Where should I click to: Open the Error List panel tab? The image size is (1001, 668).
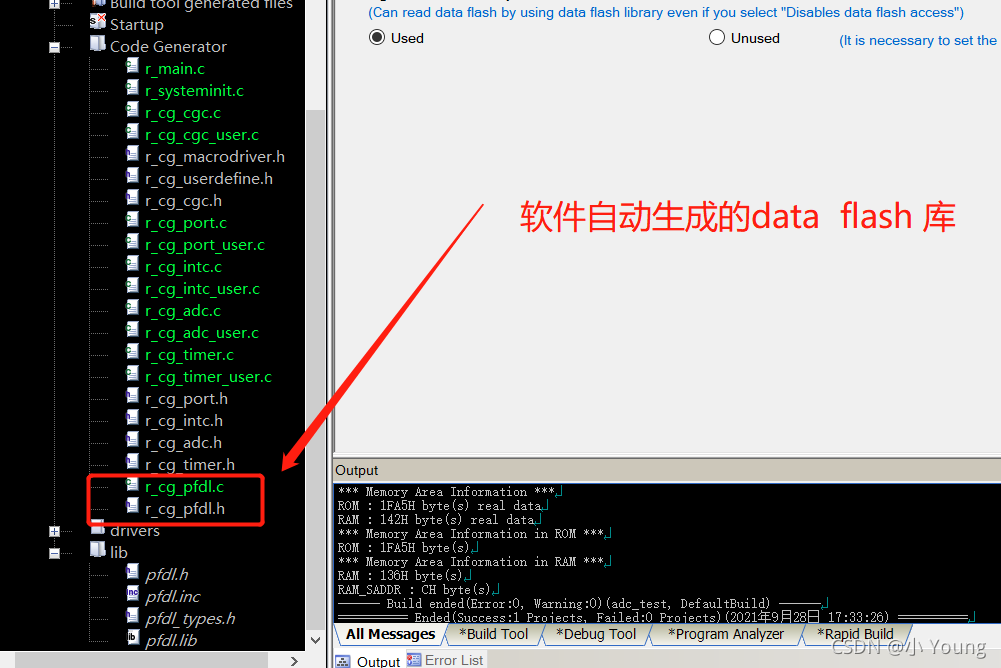[x=446, y=660]
